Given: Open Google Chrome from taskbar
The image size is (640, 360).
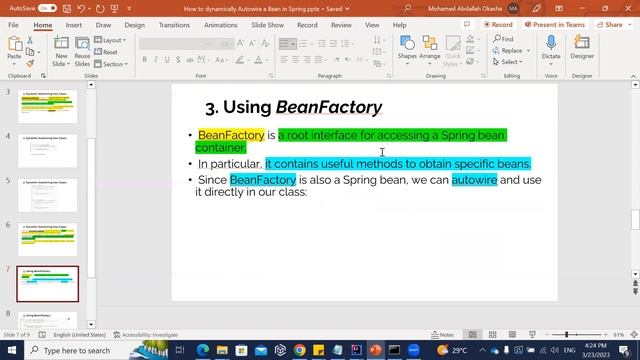Looking at the screenshot, I should 300,350.
